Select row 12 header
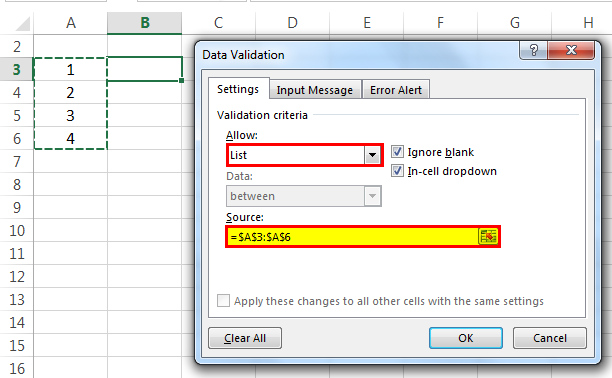Image resolution: width=612 pixels, height=378 pixels. [x=16, y=277]
